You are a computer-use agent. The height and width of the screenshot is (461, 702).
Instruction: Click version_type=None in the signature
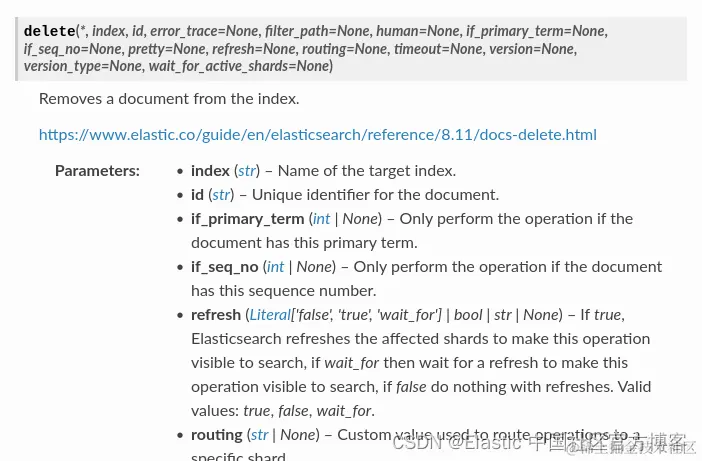[x=83, y=66]
